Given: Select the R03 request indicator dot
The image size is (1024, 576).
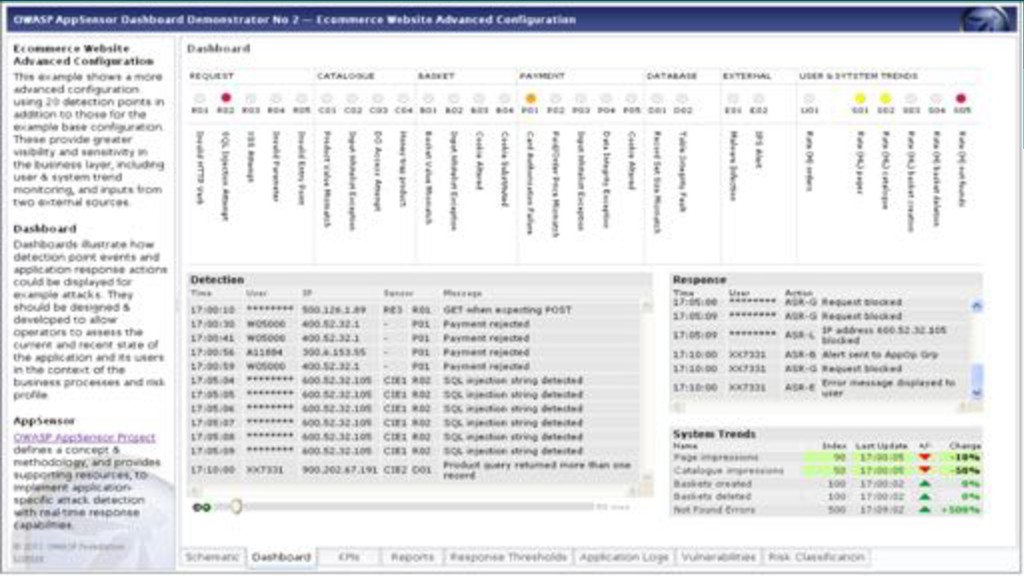Looking at the screenshot, I should point(251,98).
